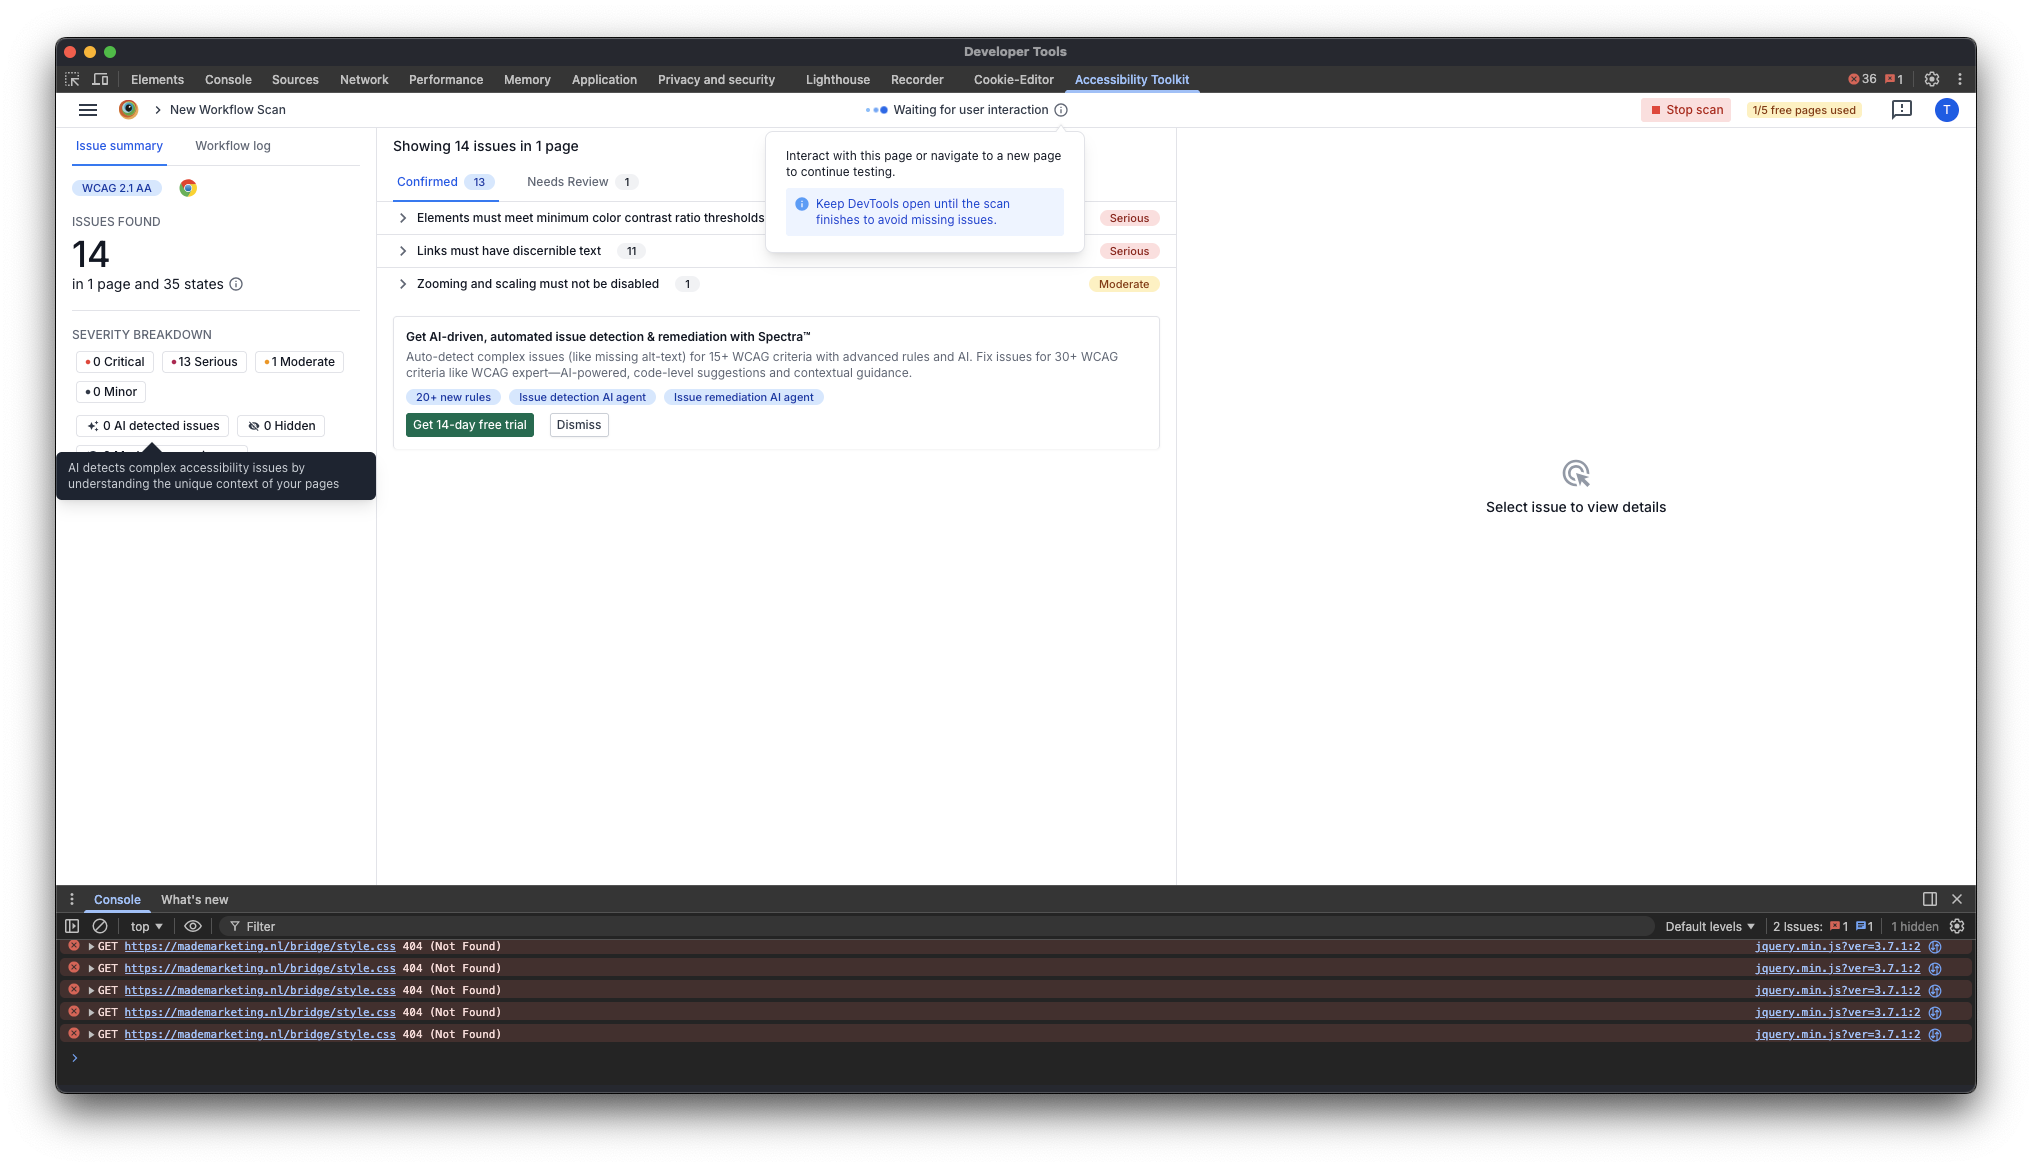This screenshot has height=1167, width=2032.
Task: Toggle the 13 Serious severity filter
Action: pos(204,362)
